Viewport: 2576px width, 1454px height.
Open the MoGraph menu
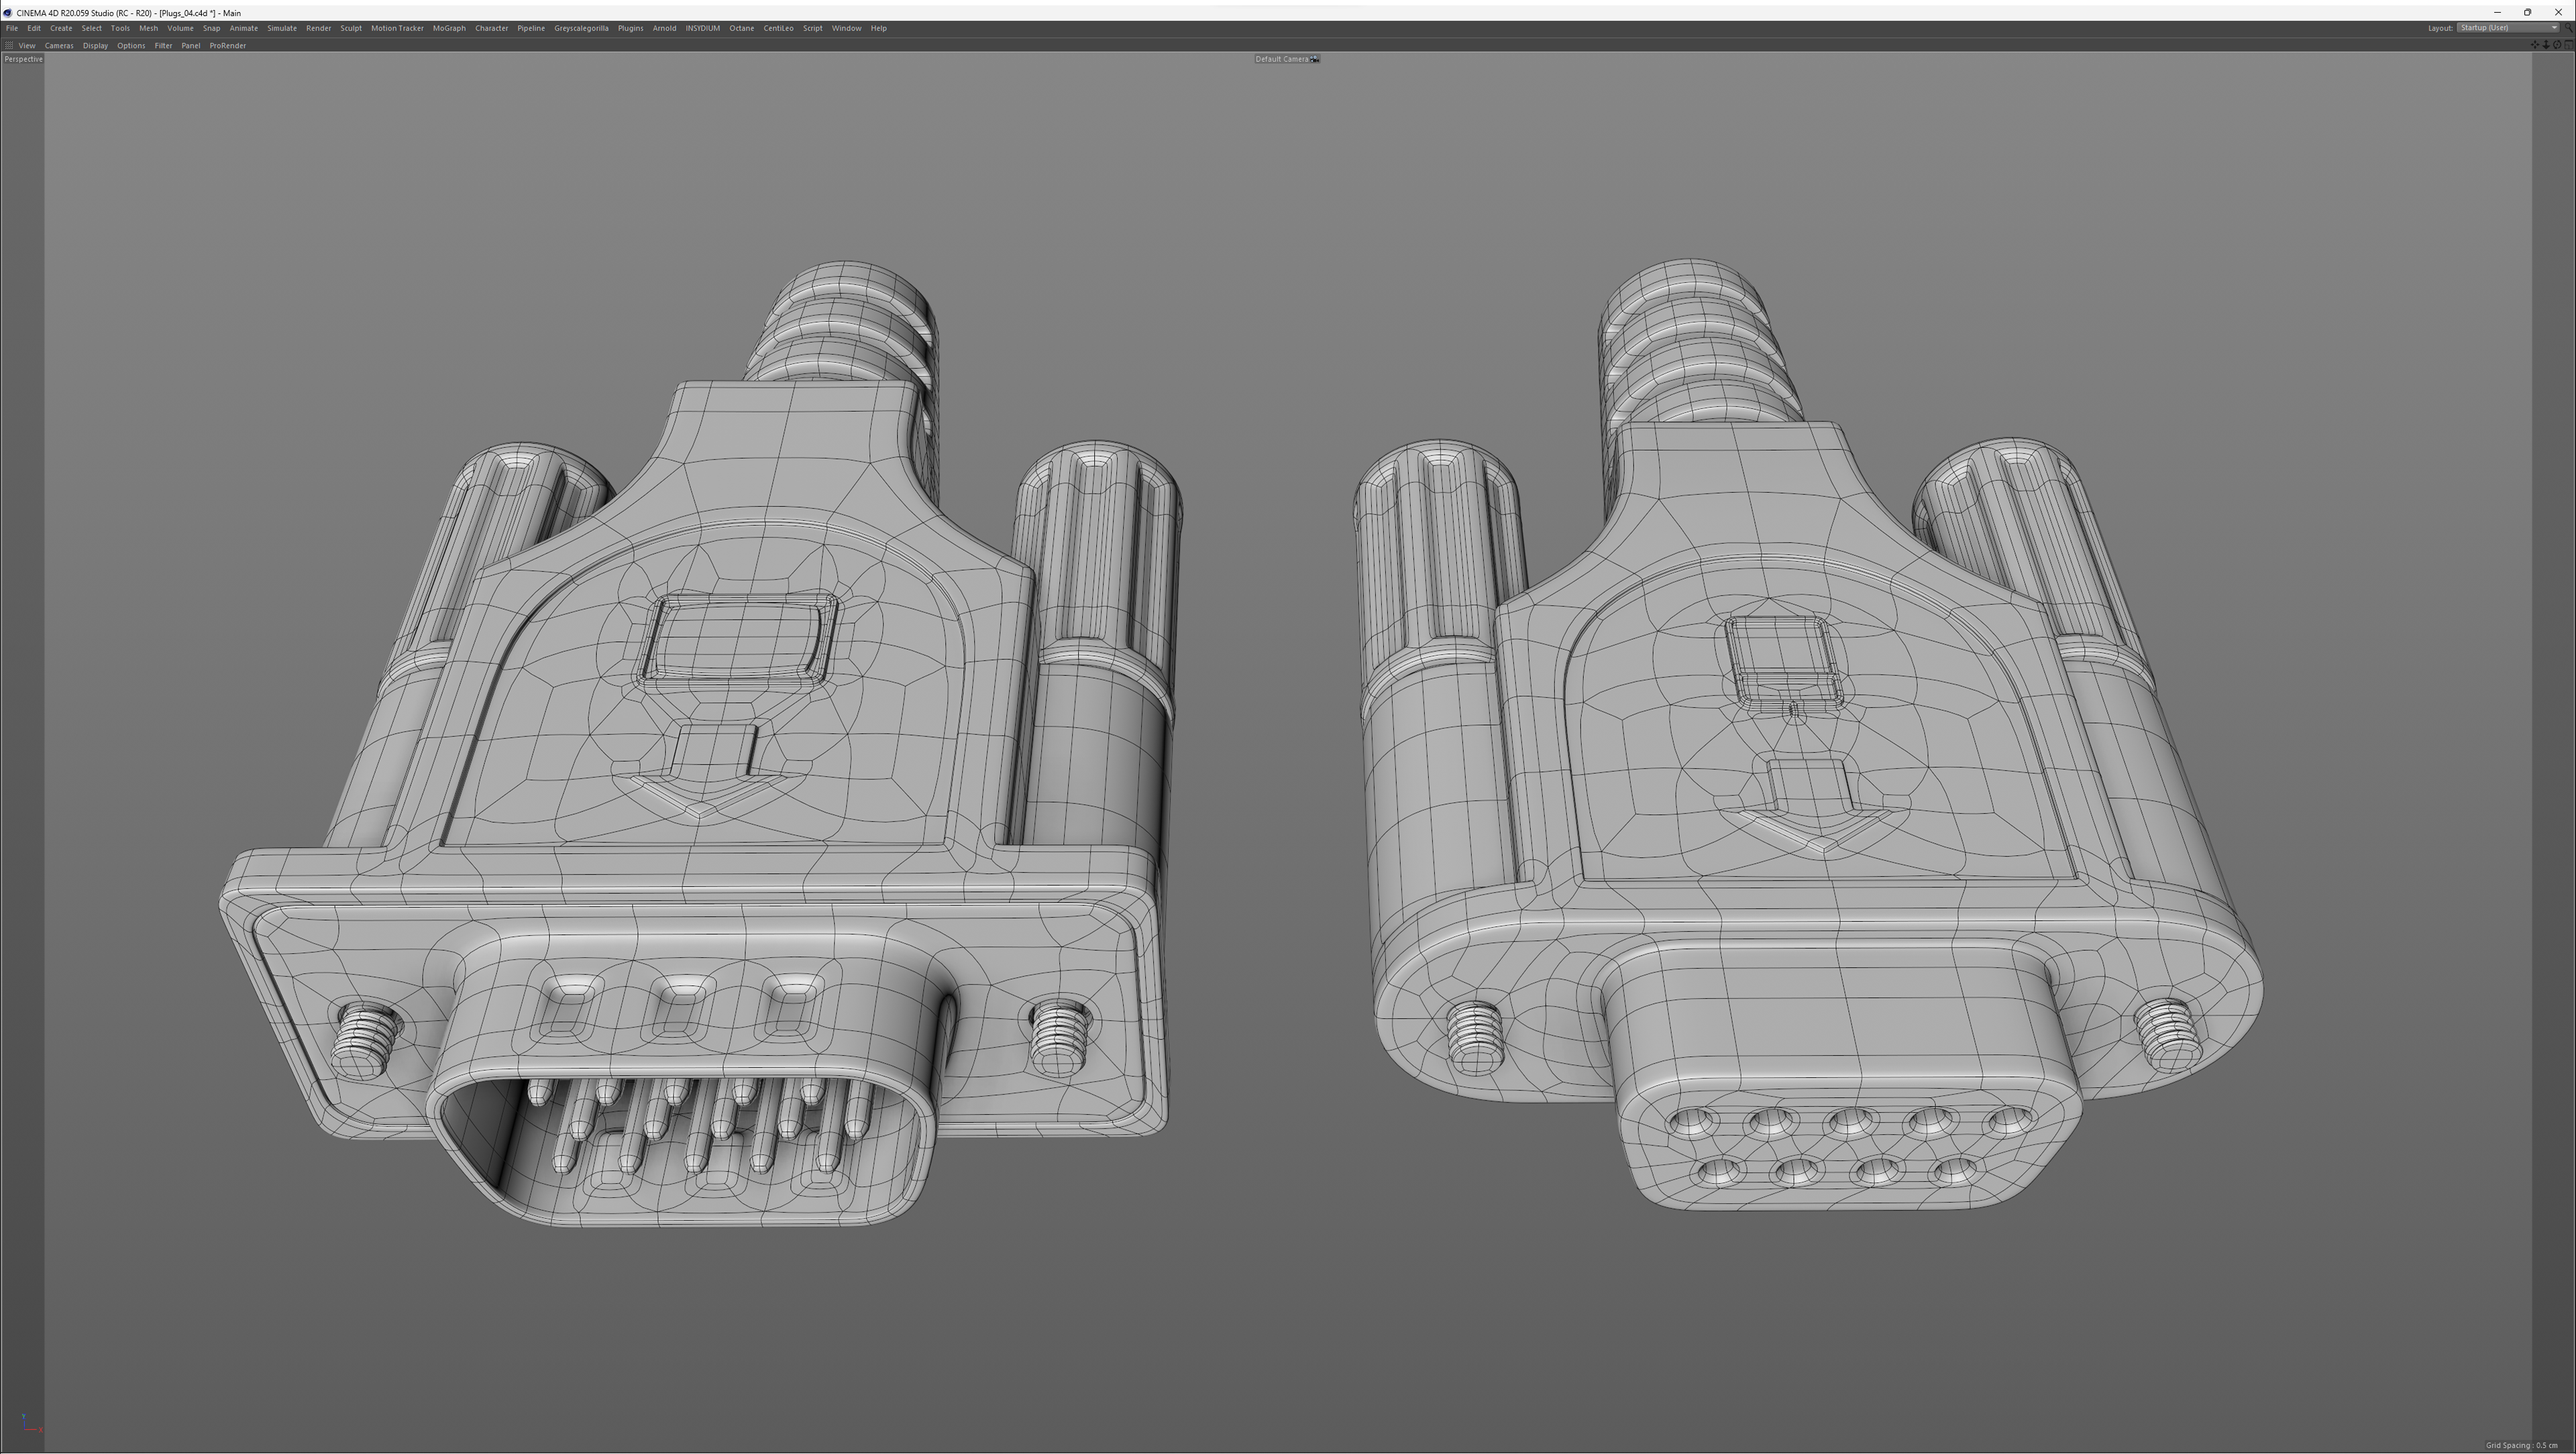tap(449, 29)
